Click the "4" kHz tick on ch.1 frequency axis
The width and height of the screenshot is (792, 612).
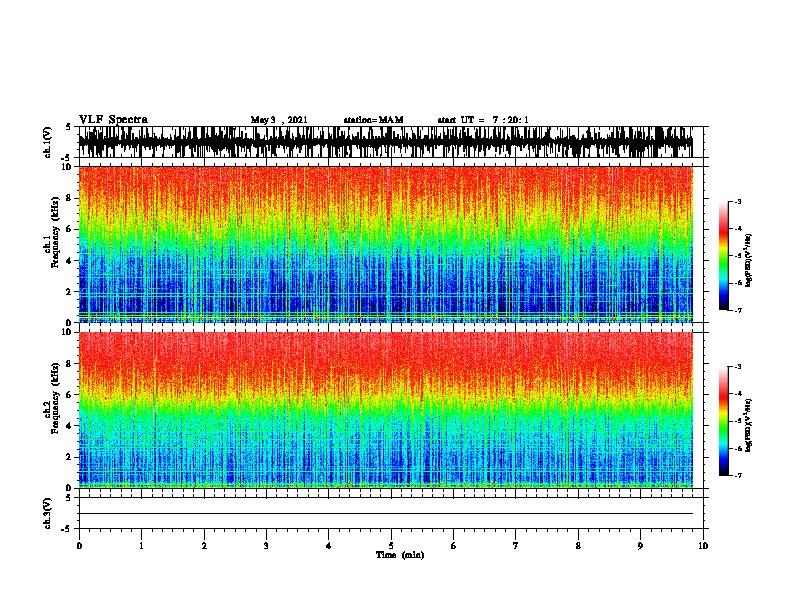(69, 261)
